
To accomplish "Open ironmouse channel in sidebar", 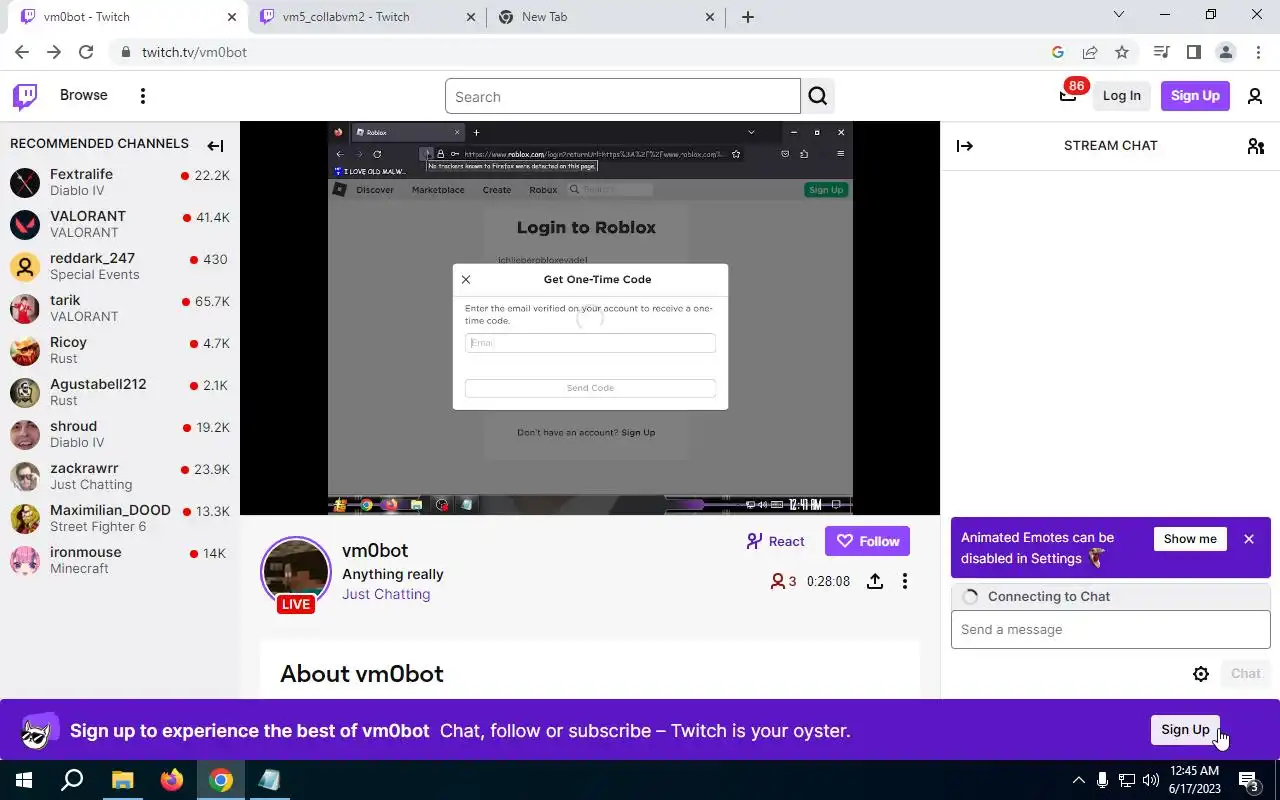I will pos(120,560).
